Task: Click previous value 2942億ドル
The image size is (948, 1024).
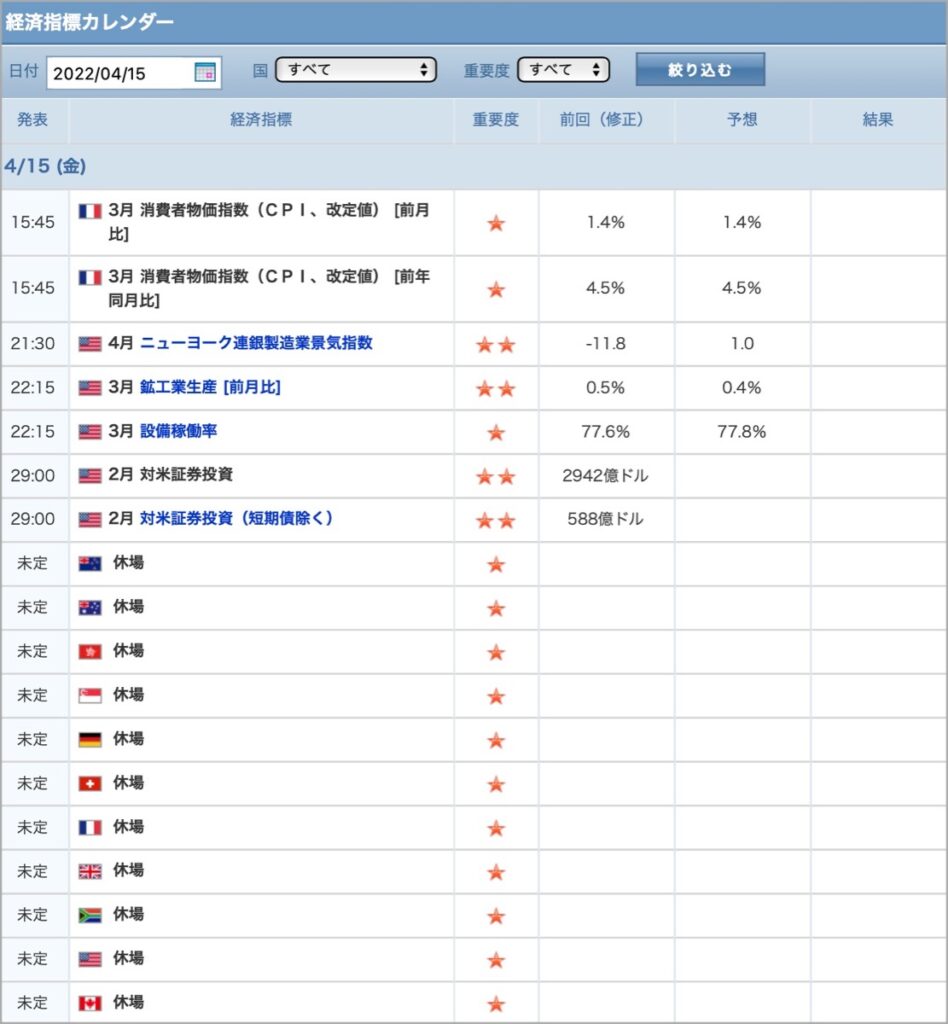Action: (606, 475)
